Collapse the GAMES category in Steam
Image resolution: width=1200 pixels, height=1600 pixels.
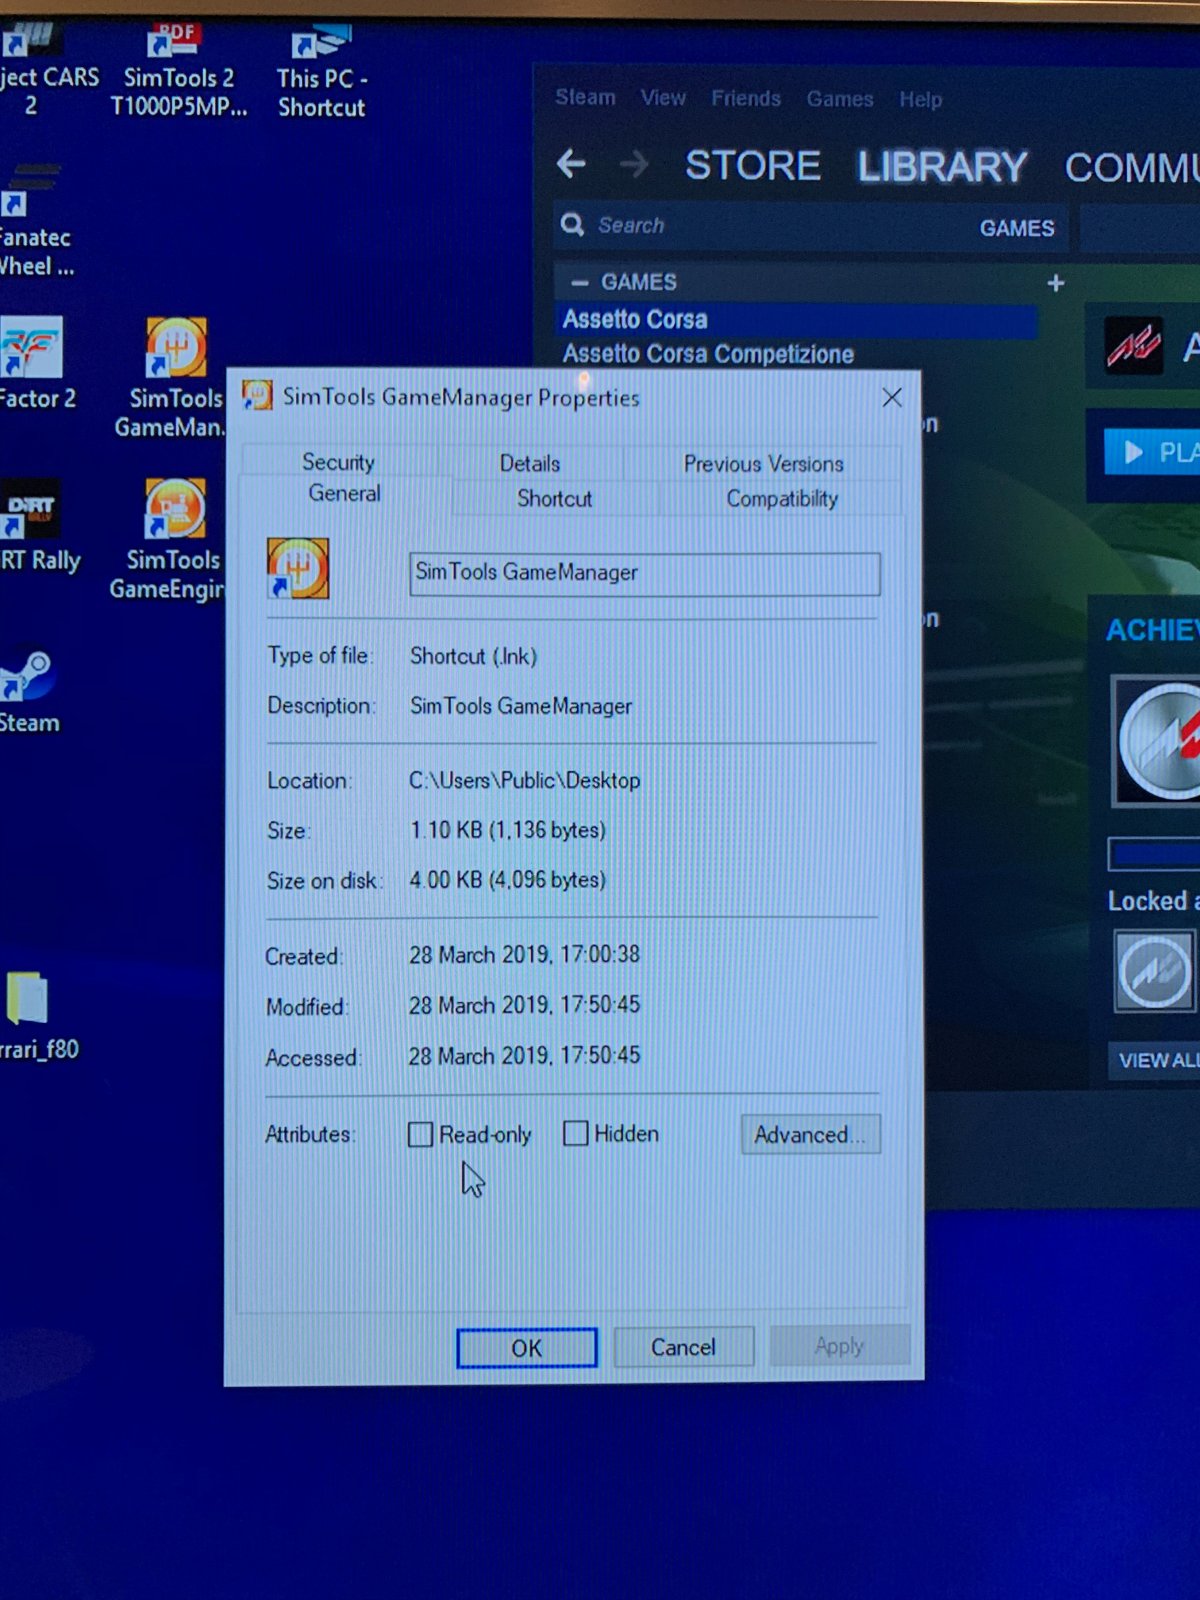[x=579, y=283]
